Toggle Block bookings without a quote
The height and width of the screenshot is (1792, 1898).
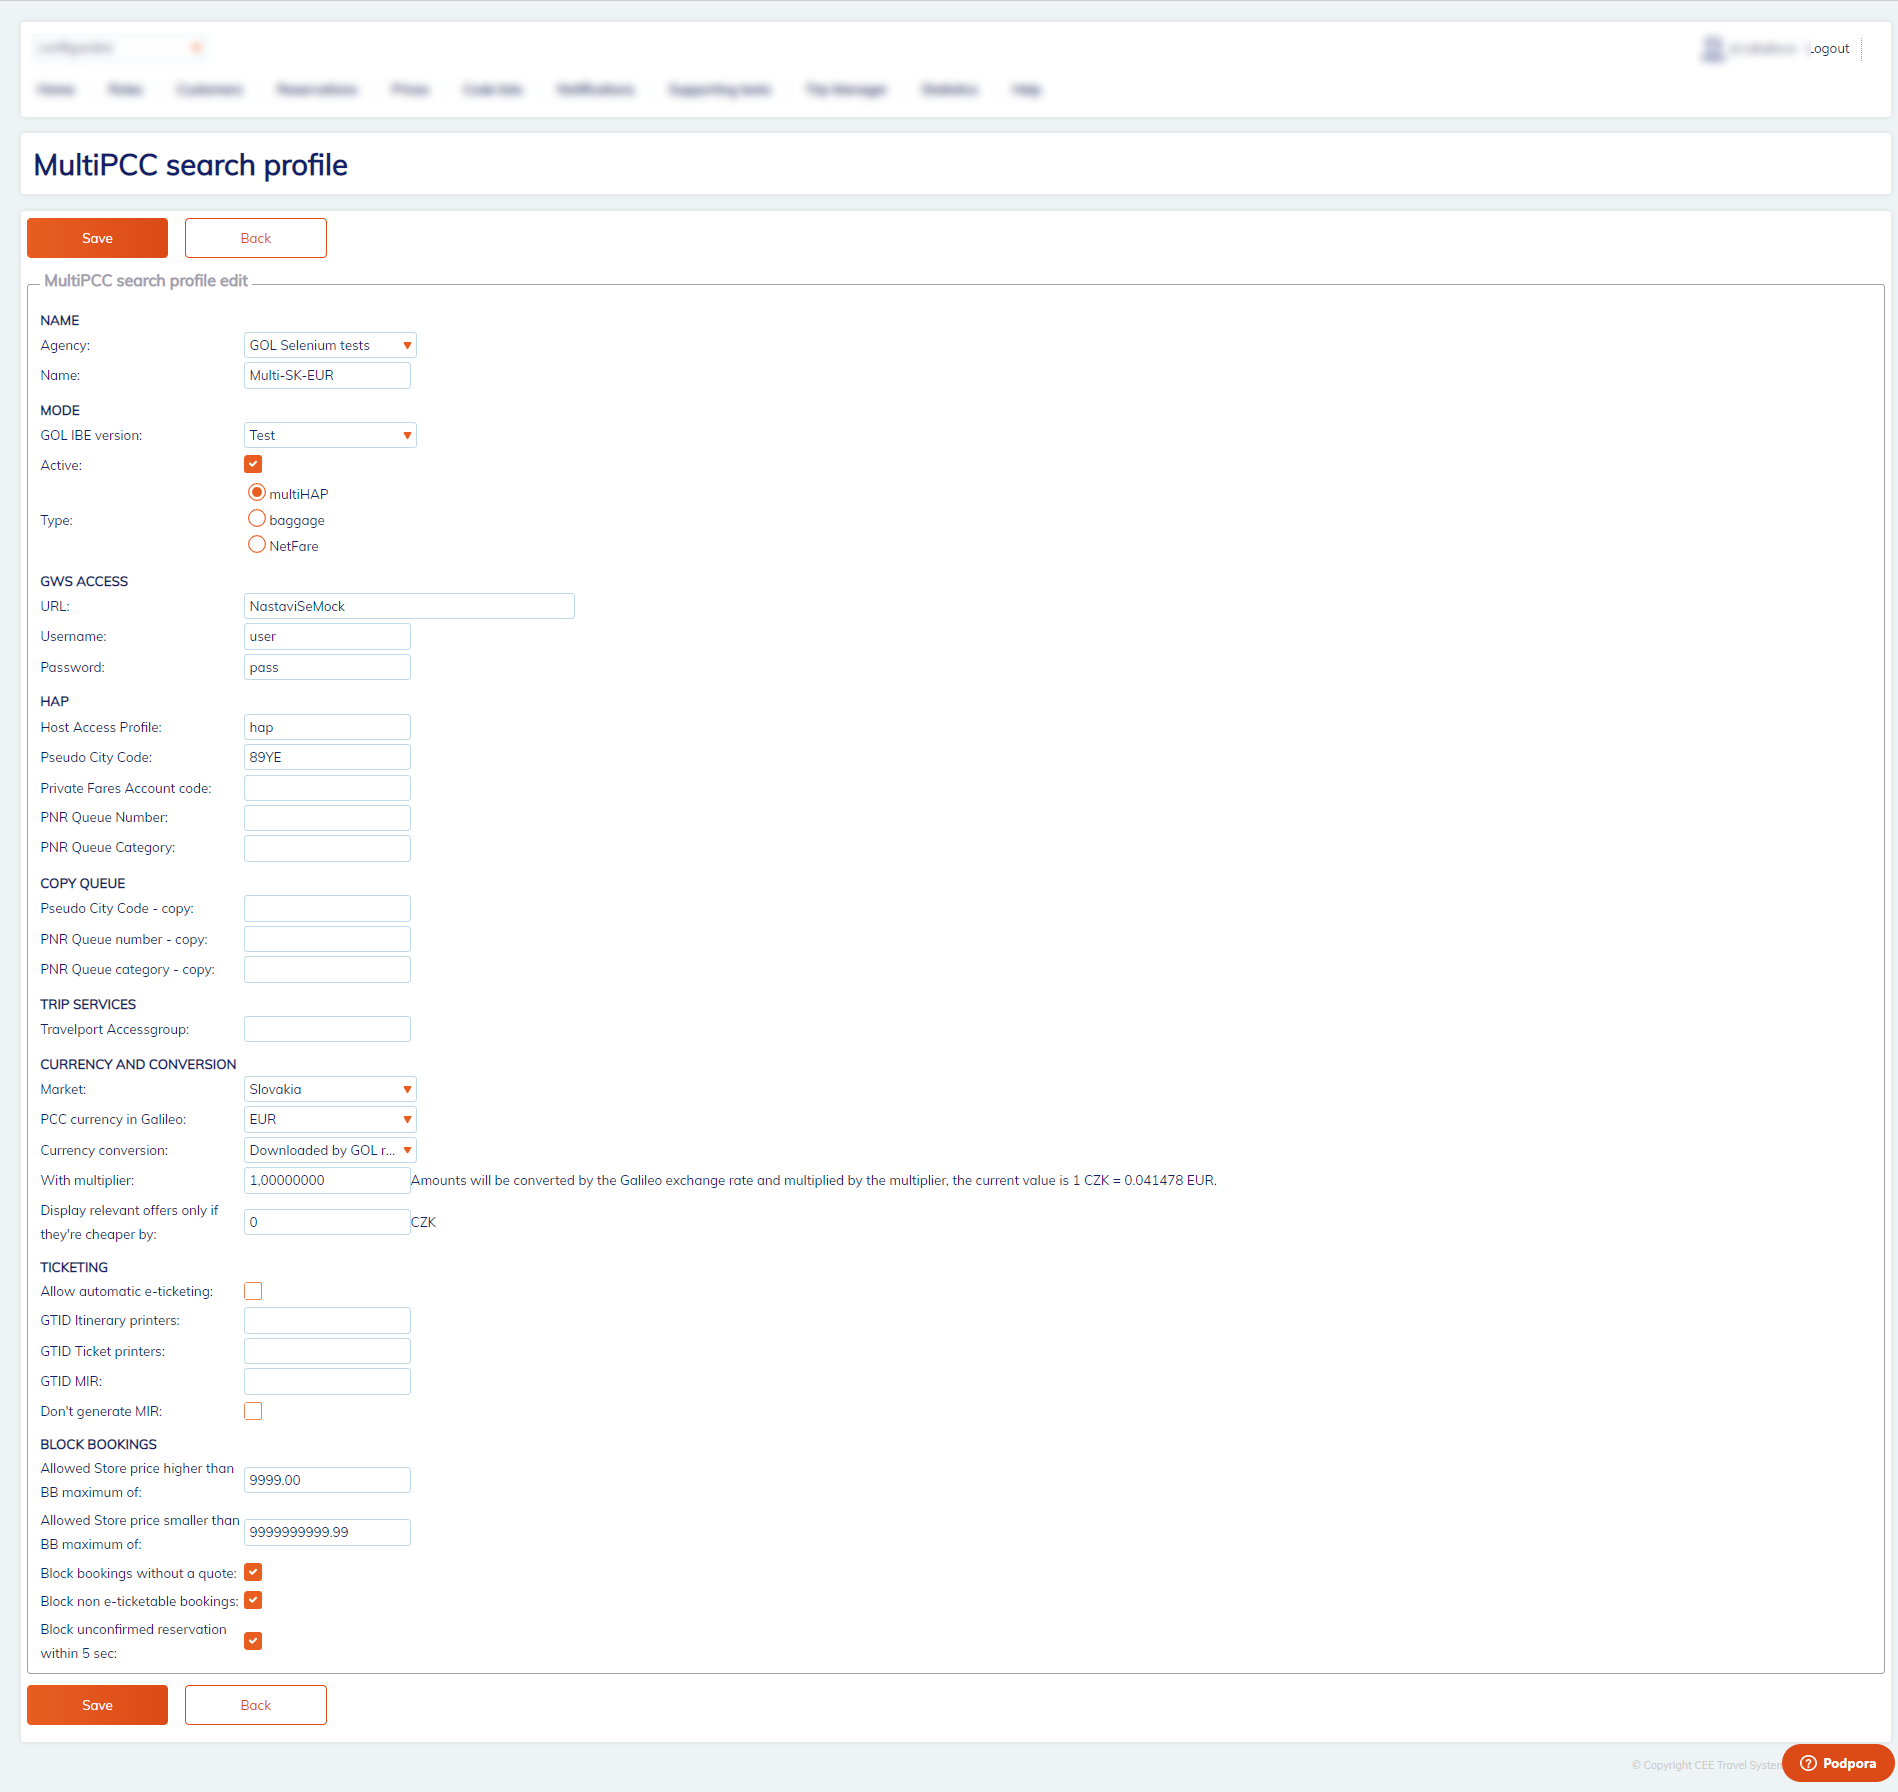pos(253,1572)
